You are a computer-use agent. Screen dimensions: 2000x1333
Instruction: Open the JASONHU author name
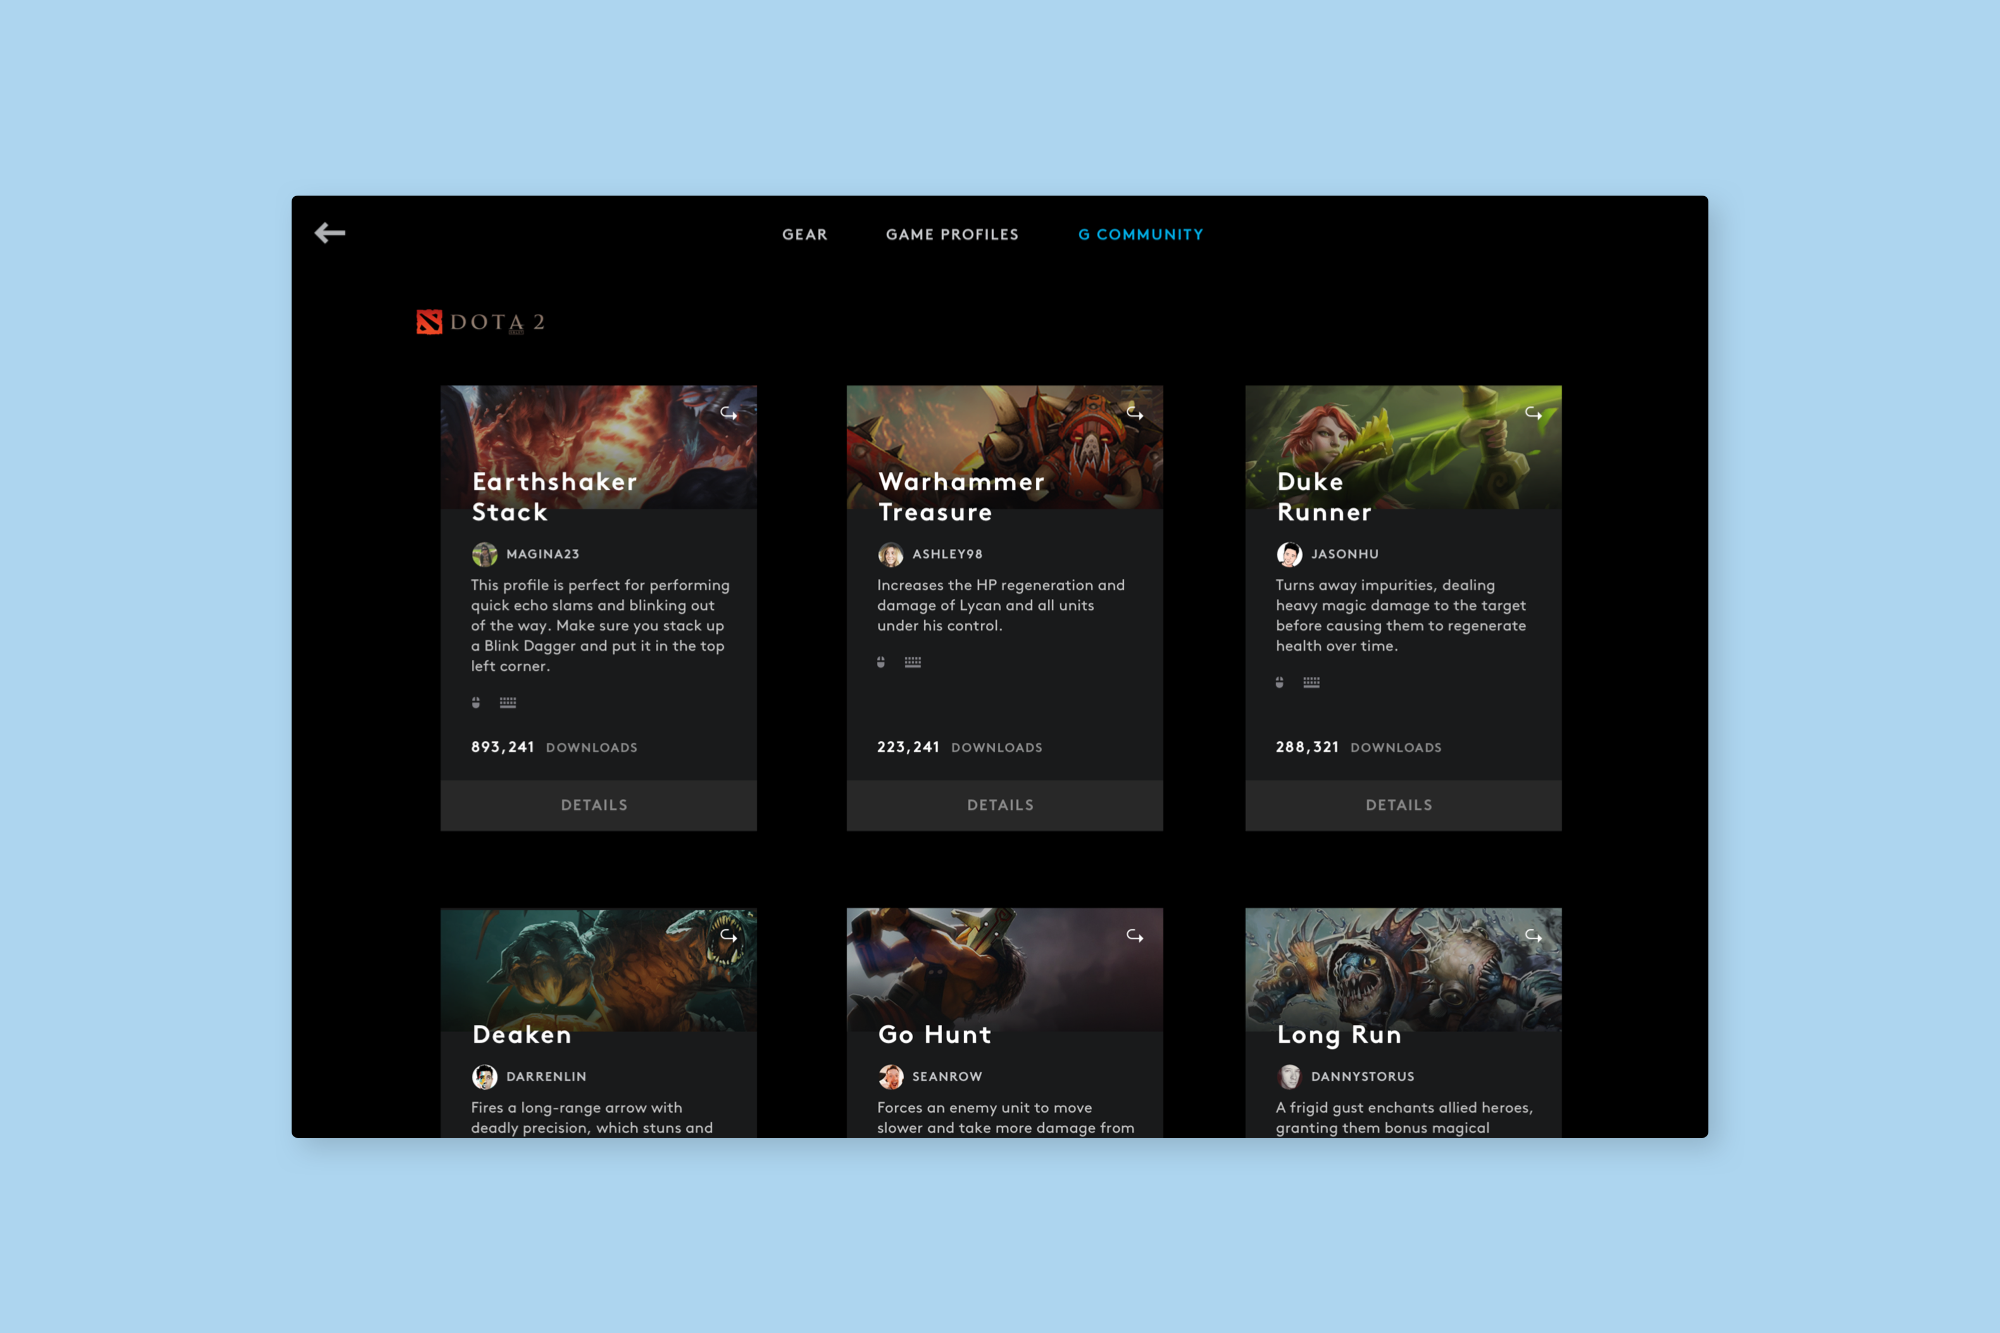click(1345, 554)
